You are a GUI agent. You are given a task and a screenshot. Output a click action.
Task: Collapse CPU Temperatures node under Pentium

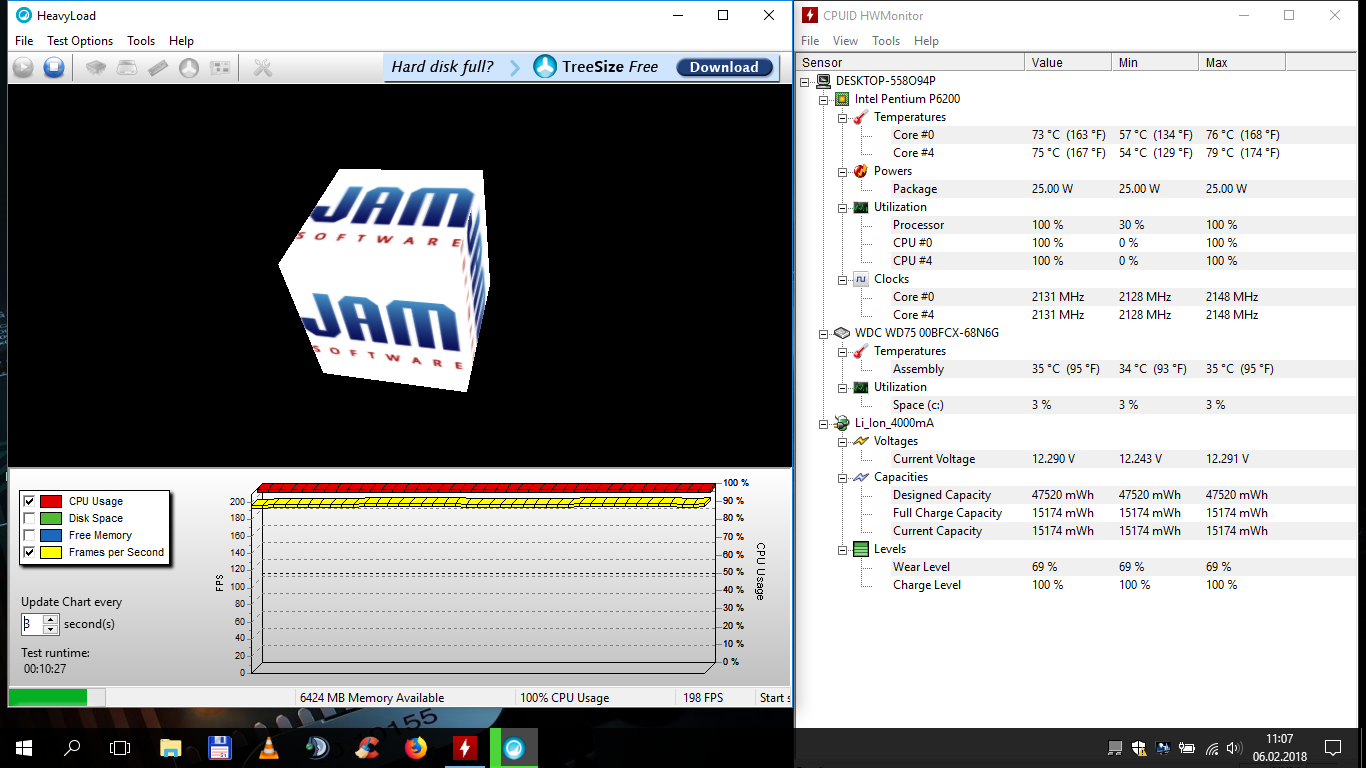[842, 117]
